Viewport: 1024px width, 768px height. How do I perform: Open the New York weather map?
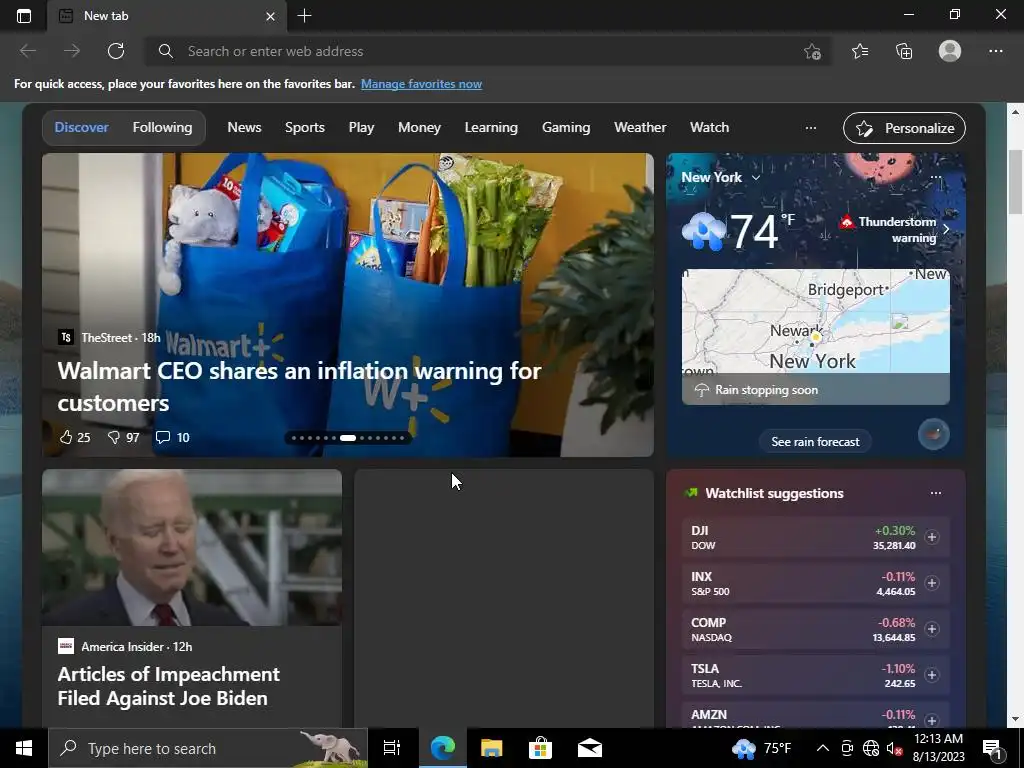(816, 336)
